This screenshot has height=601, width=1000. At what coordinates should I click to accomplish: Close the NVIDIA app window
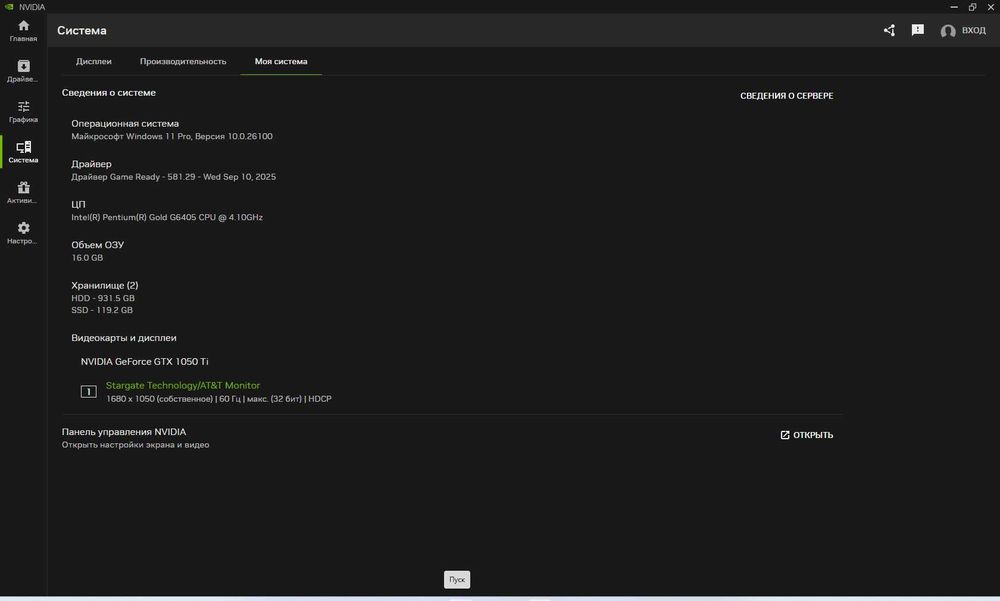991,6
